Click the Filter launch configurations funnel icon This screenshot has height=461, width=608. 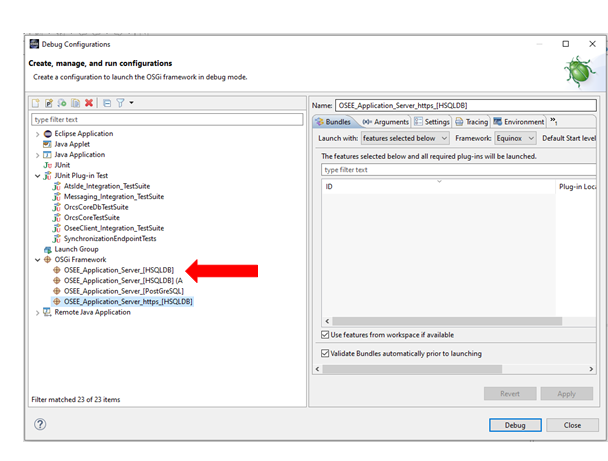[121, 103]
